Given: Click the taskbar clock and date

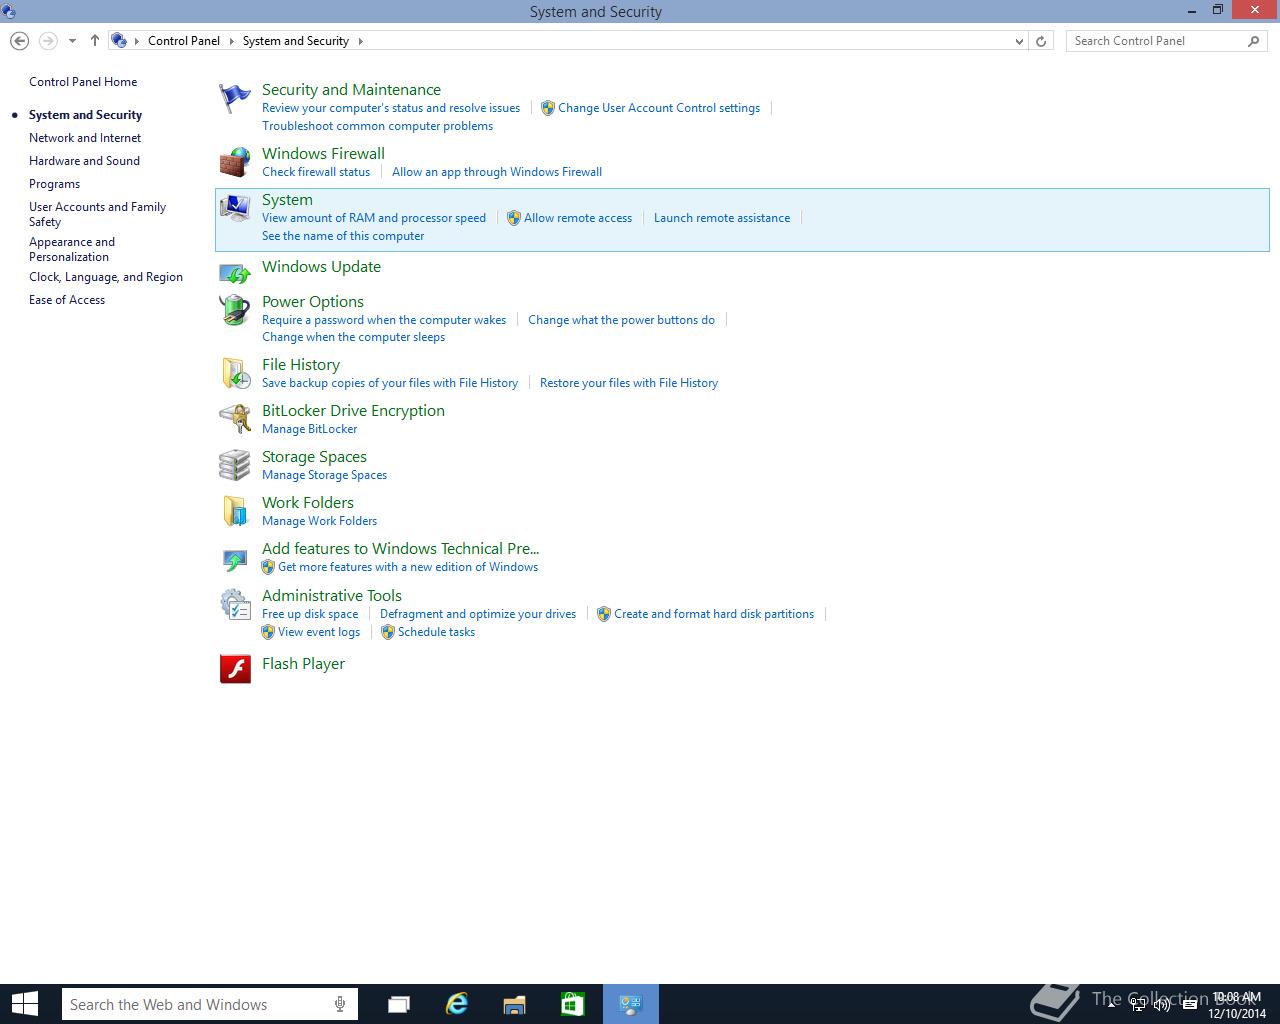Looking at the screenshot, I should click(x=1237, y=1005).
